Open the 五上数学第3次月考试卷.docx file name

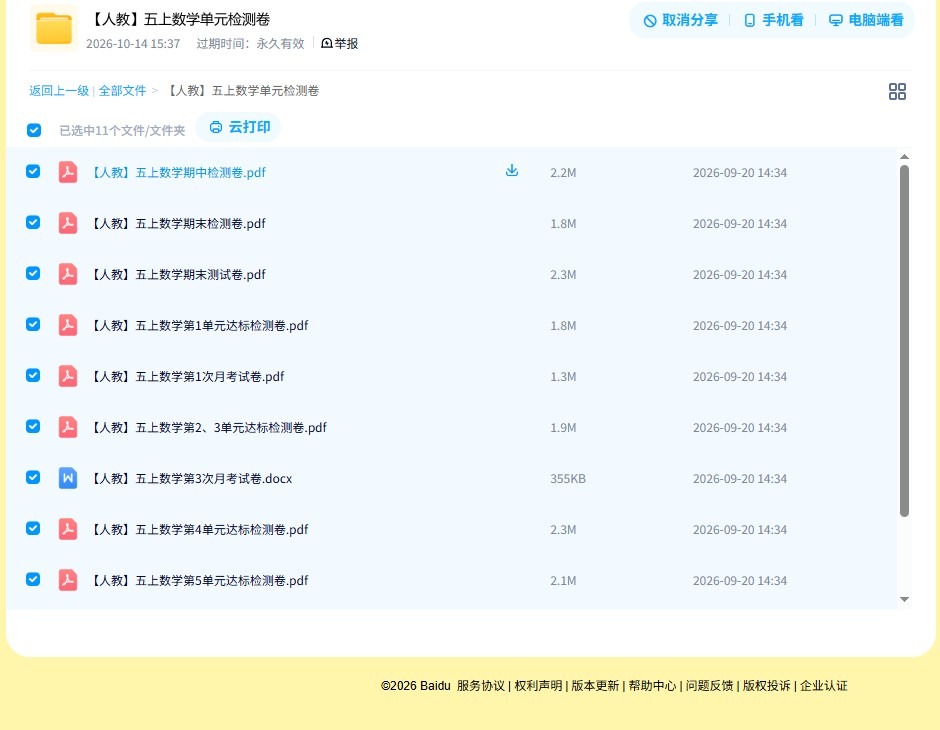point(191,478)
